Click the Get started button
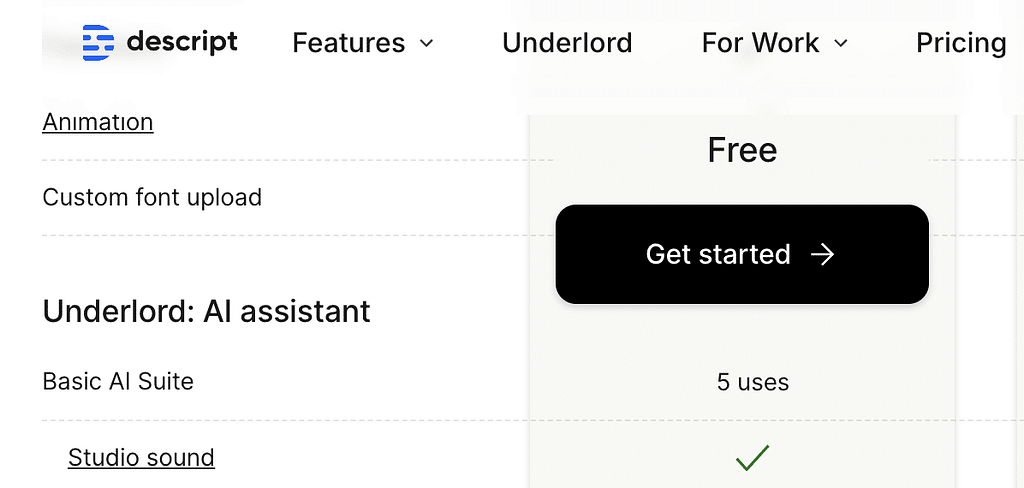Viewport: 1024px width, 488px height. tap(742, 254)
